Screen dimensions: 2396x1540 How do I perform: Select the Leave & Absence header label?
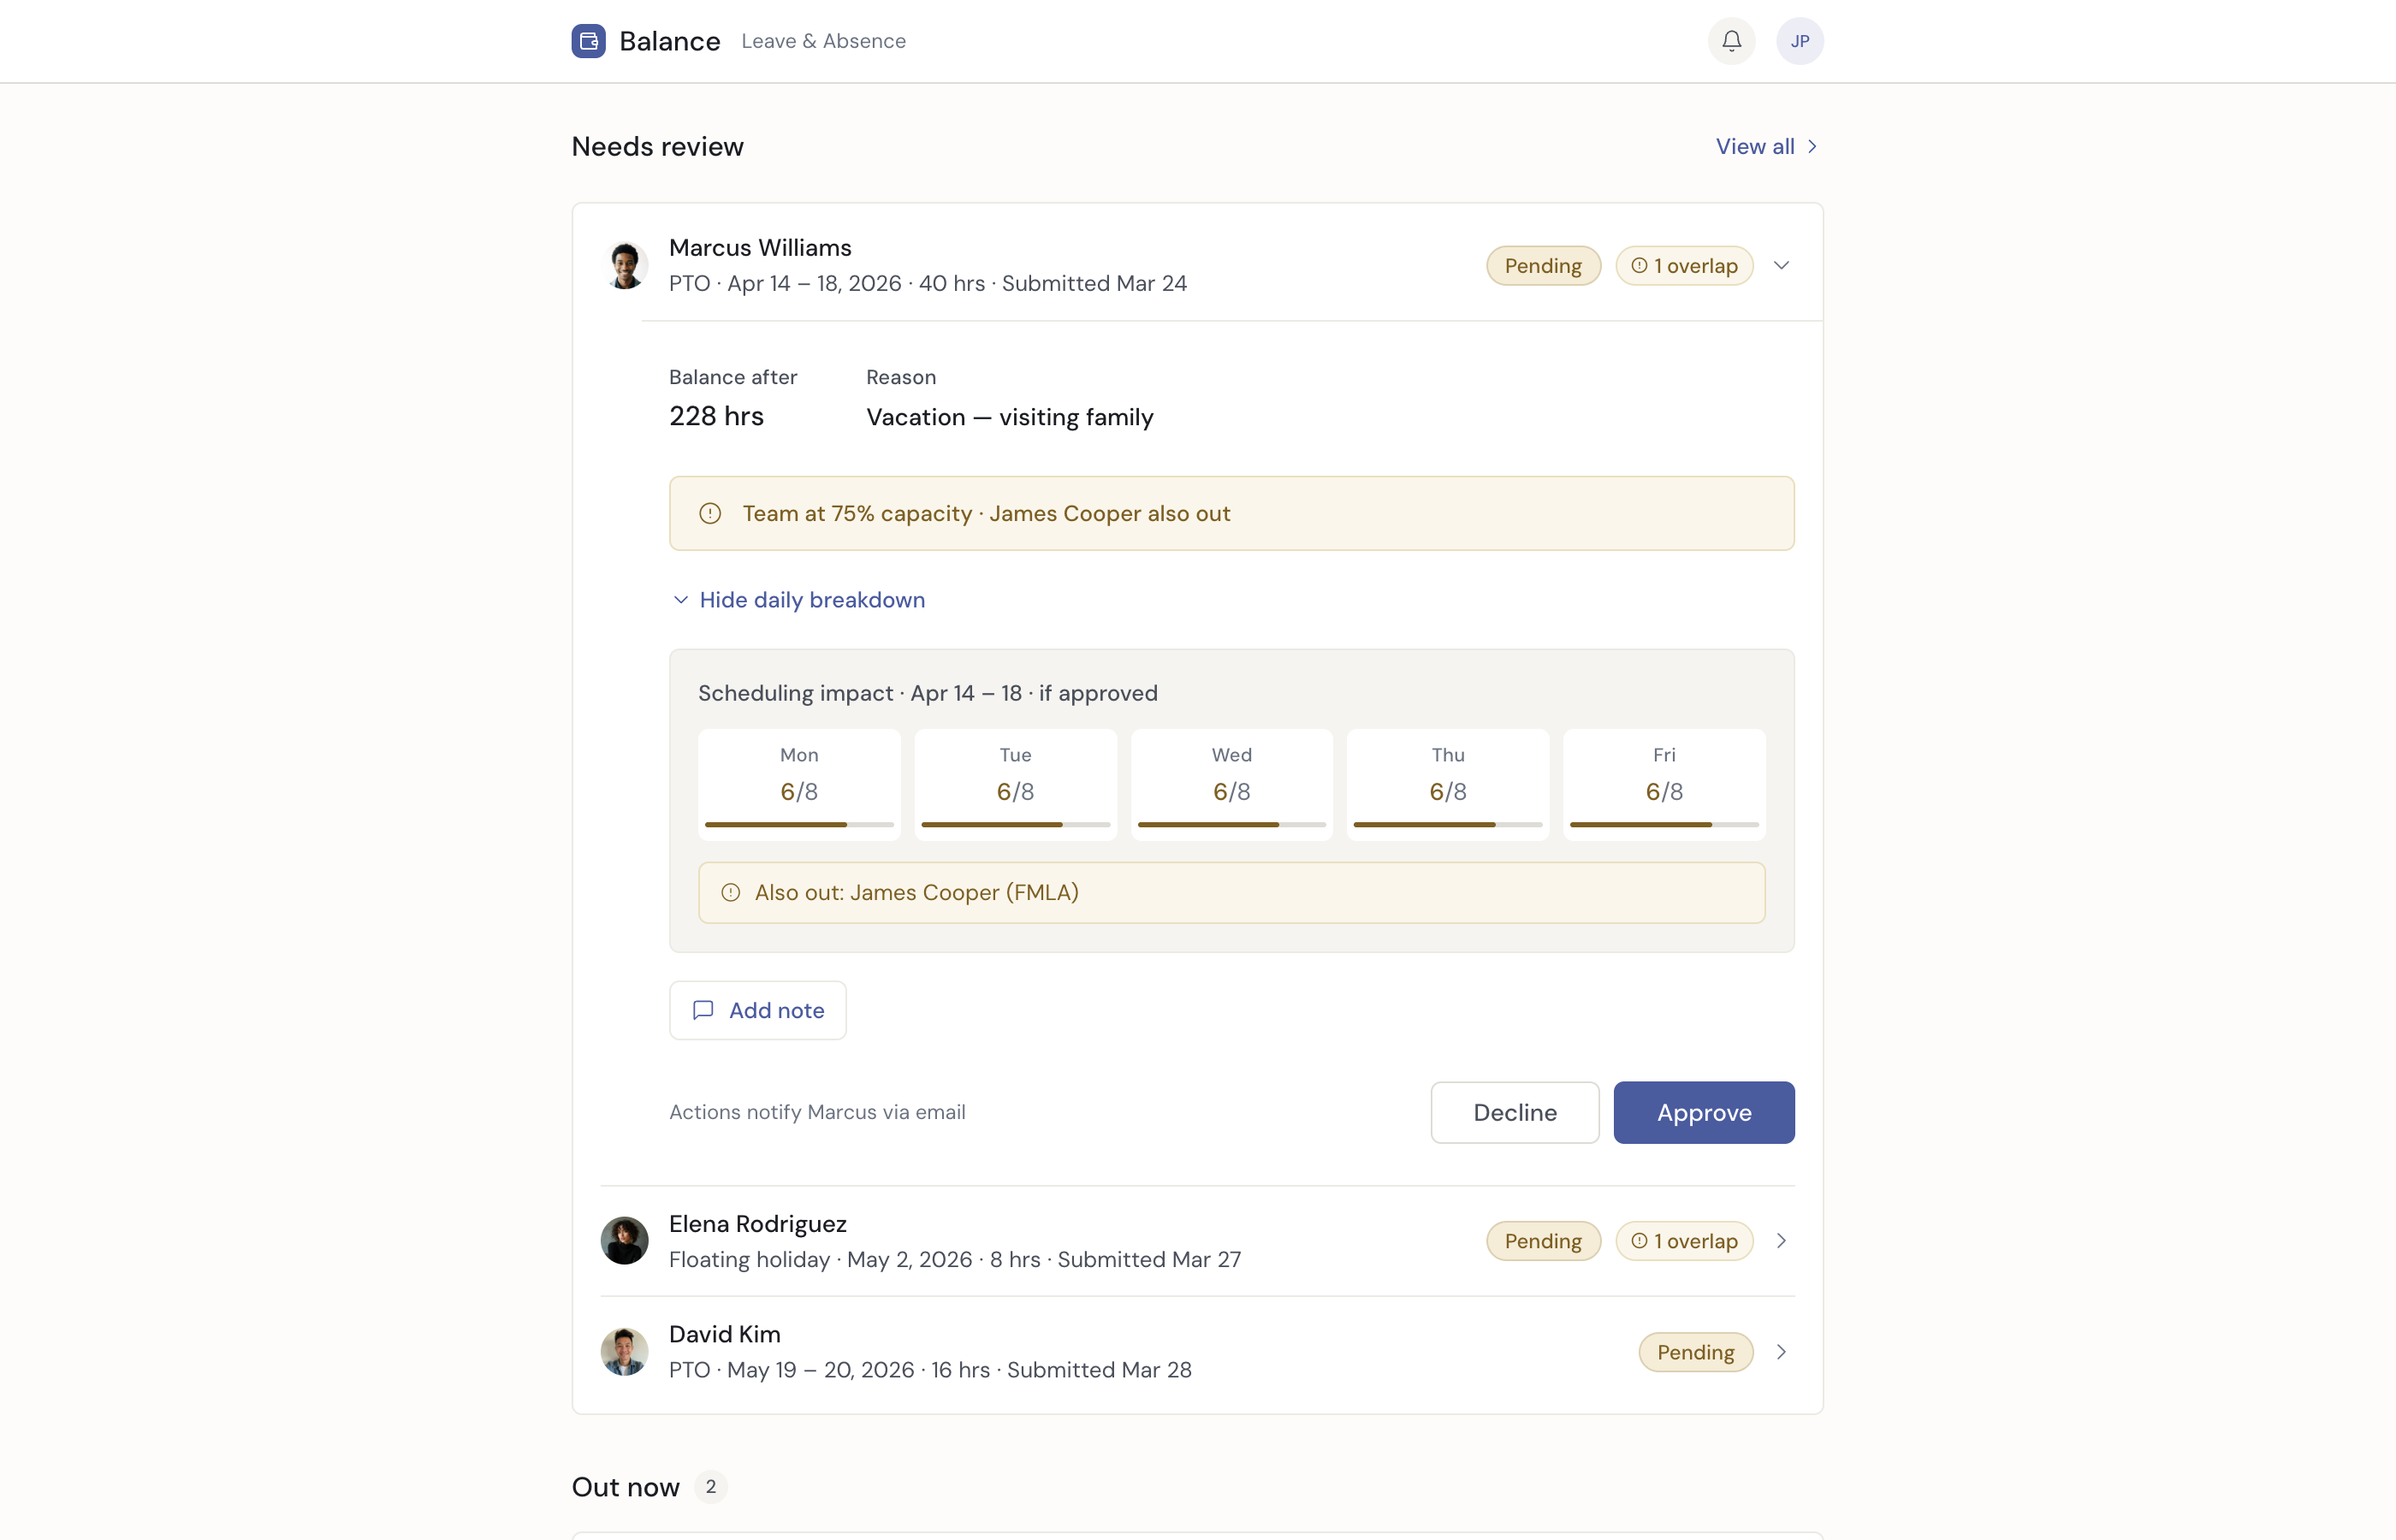823,41
